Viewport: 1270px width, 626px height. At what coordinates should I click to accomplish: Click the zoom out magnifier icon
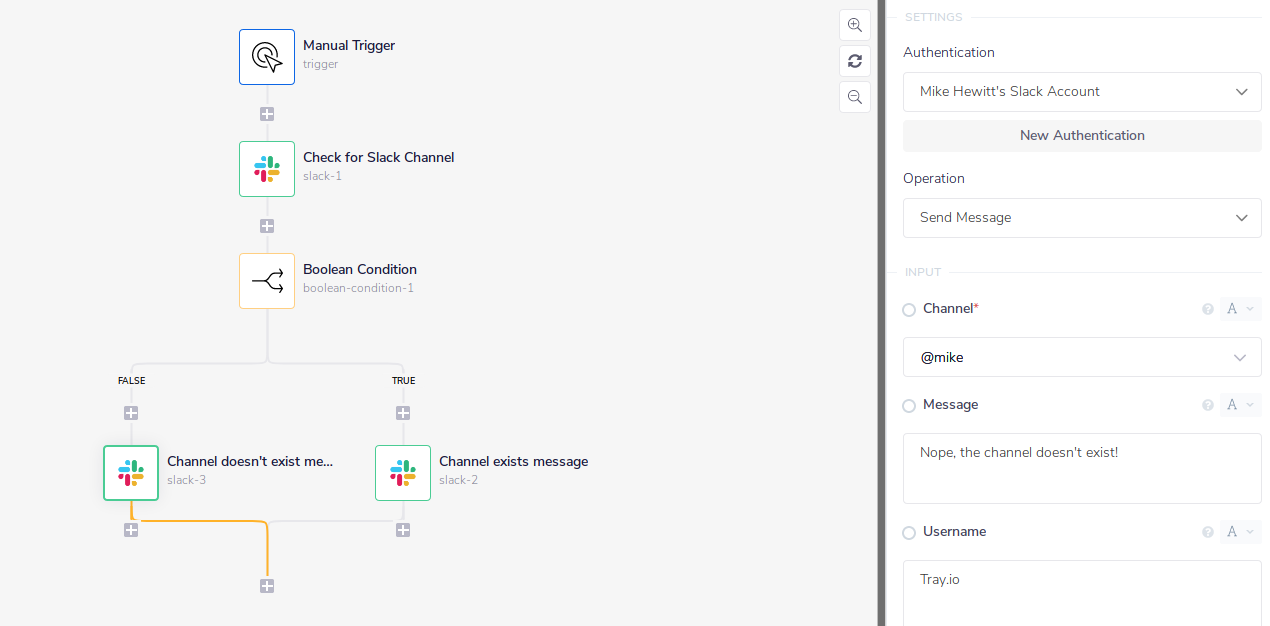(855, 97)
